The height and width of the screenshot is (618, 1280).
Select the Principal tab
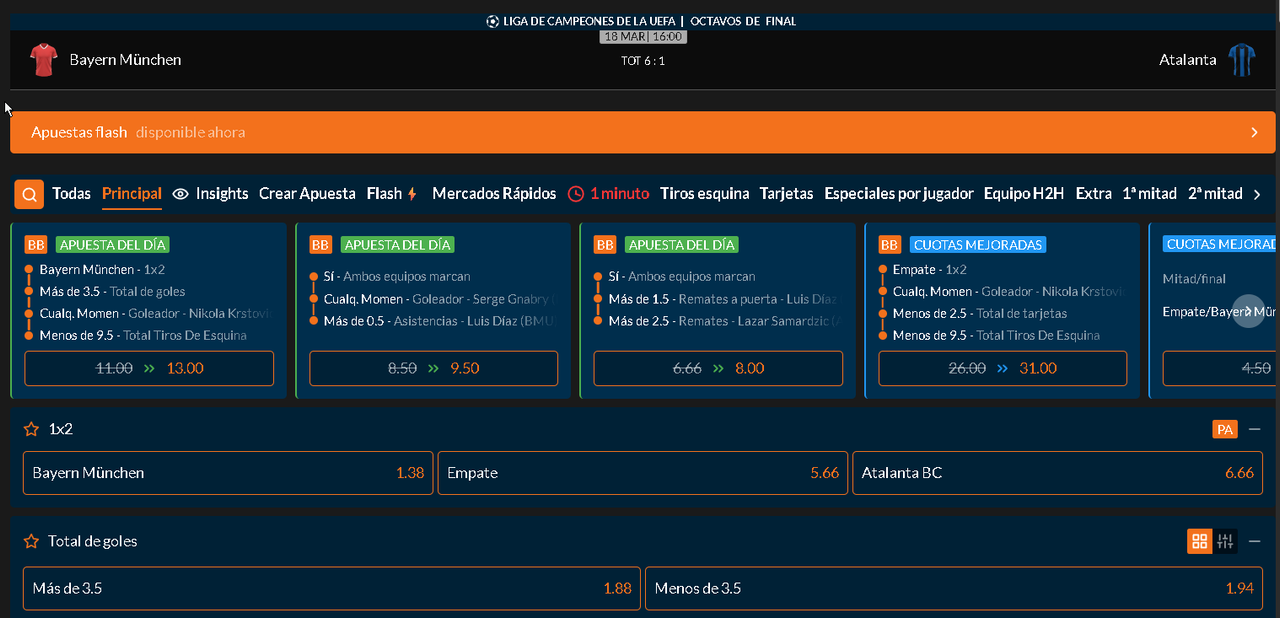[x=132, y=194]
